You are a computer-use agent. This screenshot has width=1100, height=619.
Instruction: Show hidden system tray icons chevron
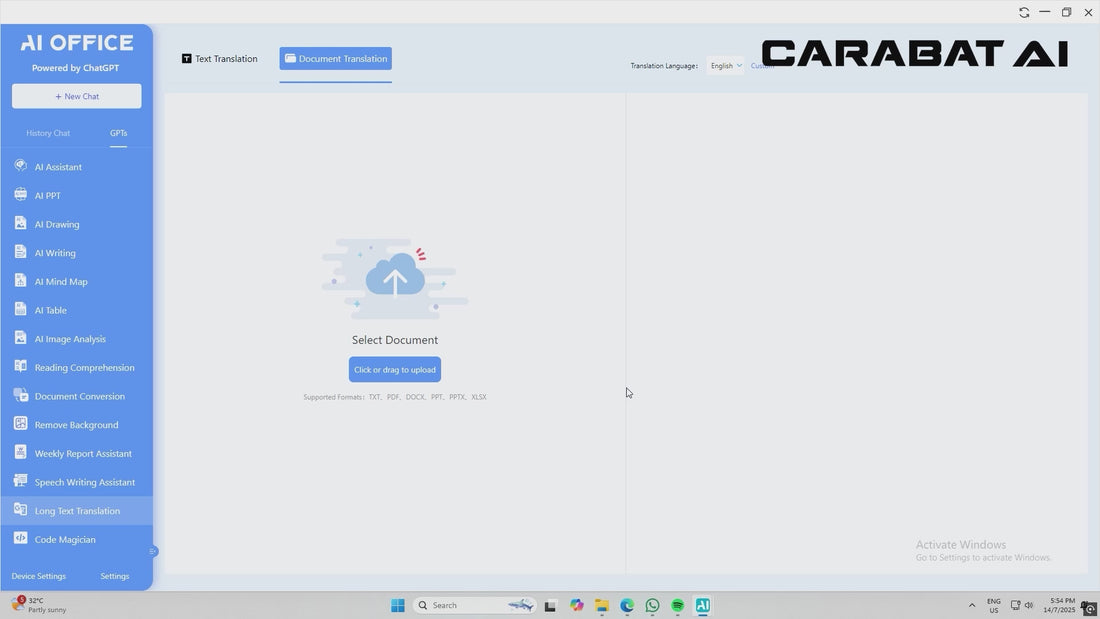pyautogui.click(x=971, y=605)
